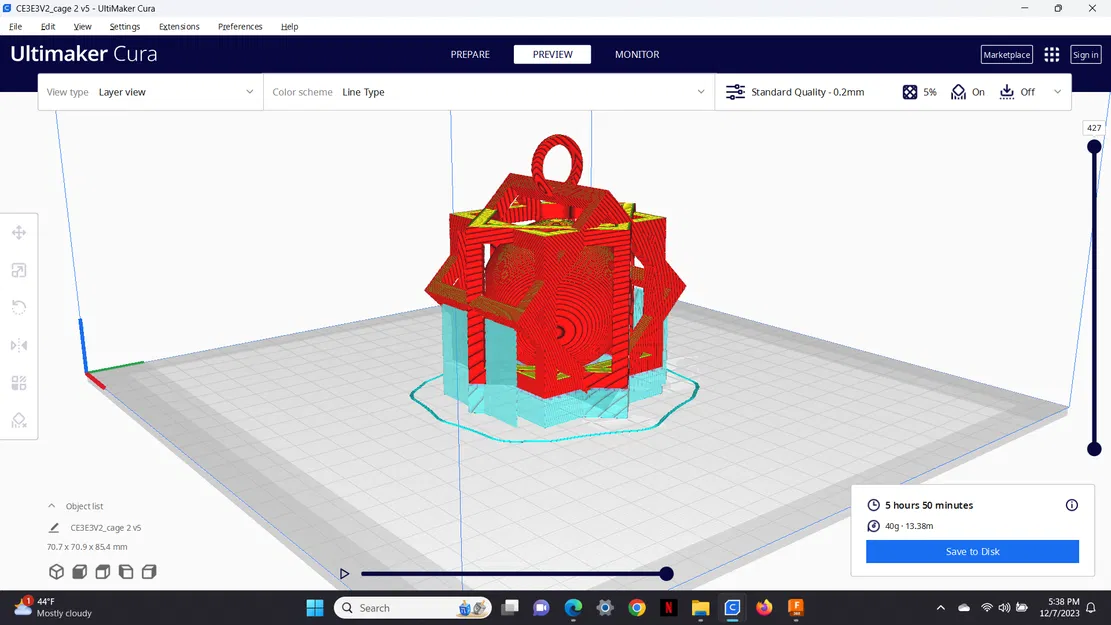
Task: Click the taskbar Search box
Action: point(413,607)
